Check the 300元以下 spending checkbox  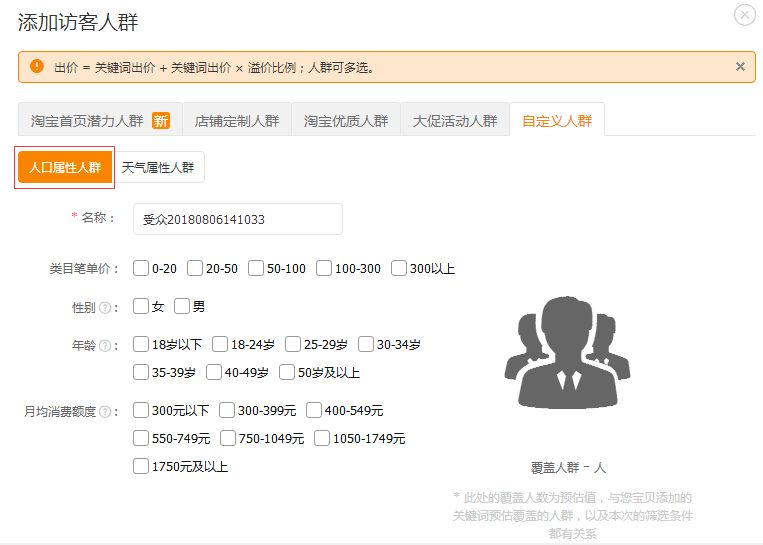point(141,410)
